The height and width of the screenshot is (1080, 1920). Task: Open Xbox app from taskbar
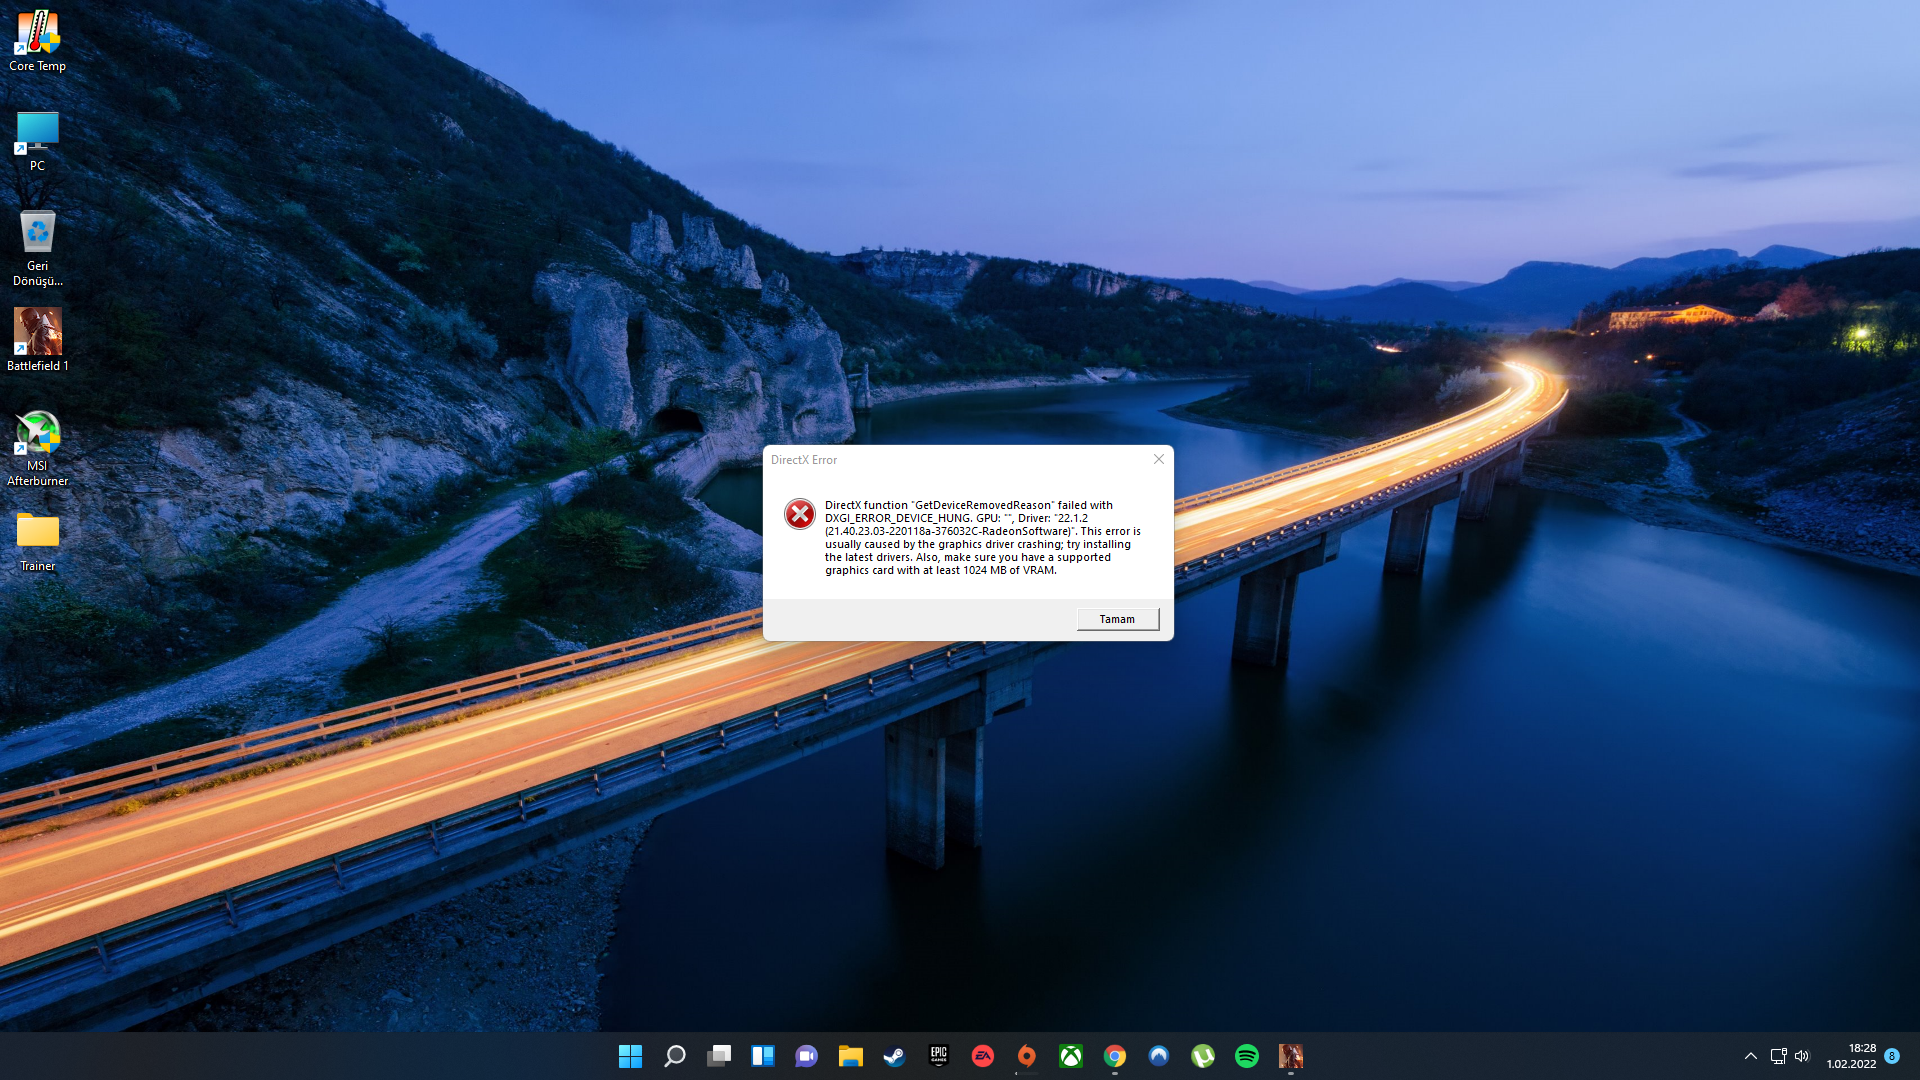(x=1070, y=1056)
